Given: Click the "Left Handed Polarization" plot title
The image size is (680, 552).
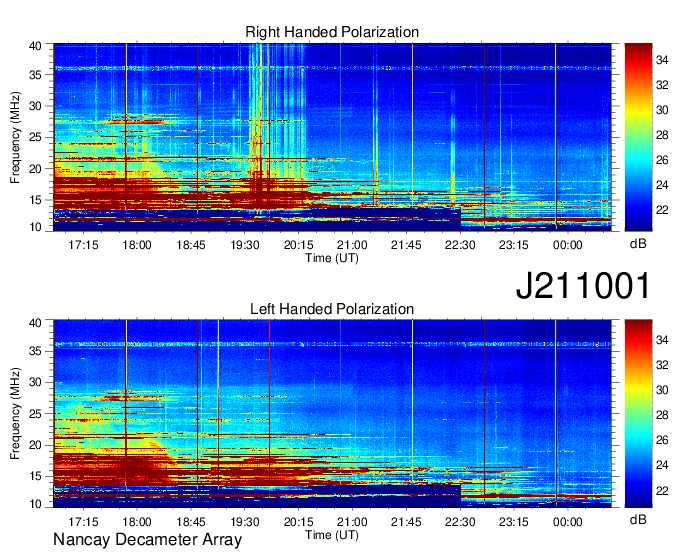Looking at the screenshot, I should point(332,309).
